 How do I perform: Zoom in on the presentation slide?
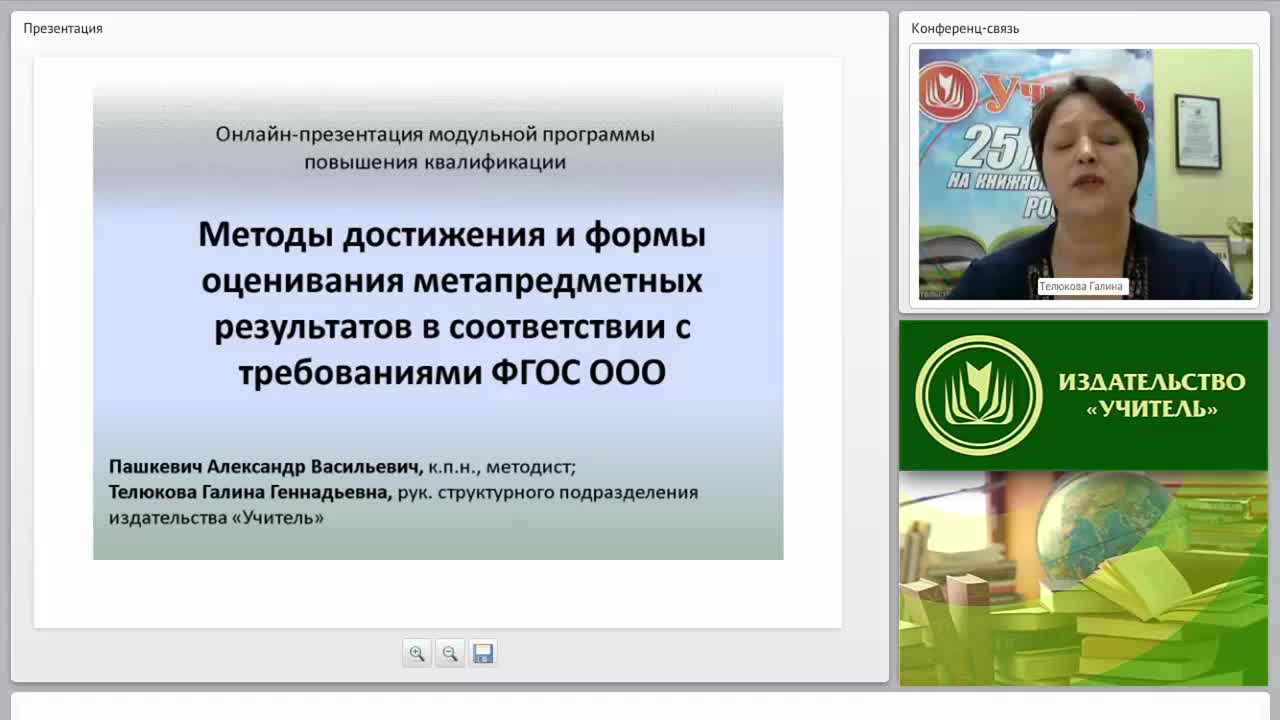417,653
